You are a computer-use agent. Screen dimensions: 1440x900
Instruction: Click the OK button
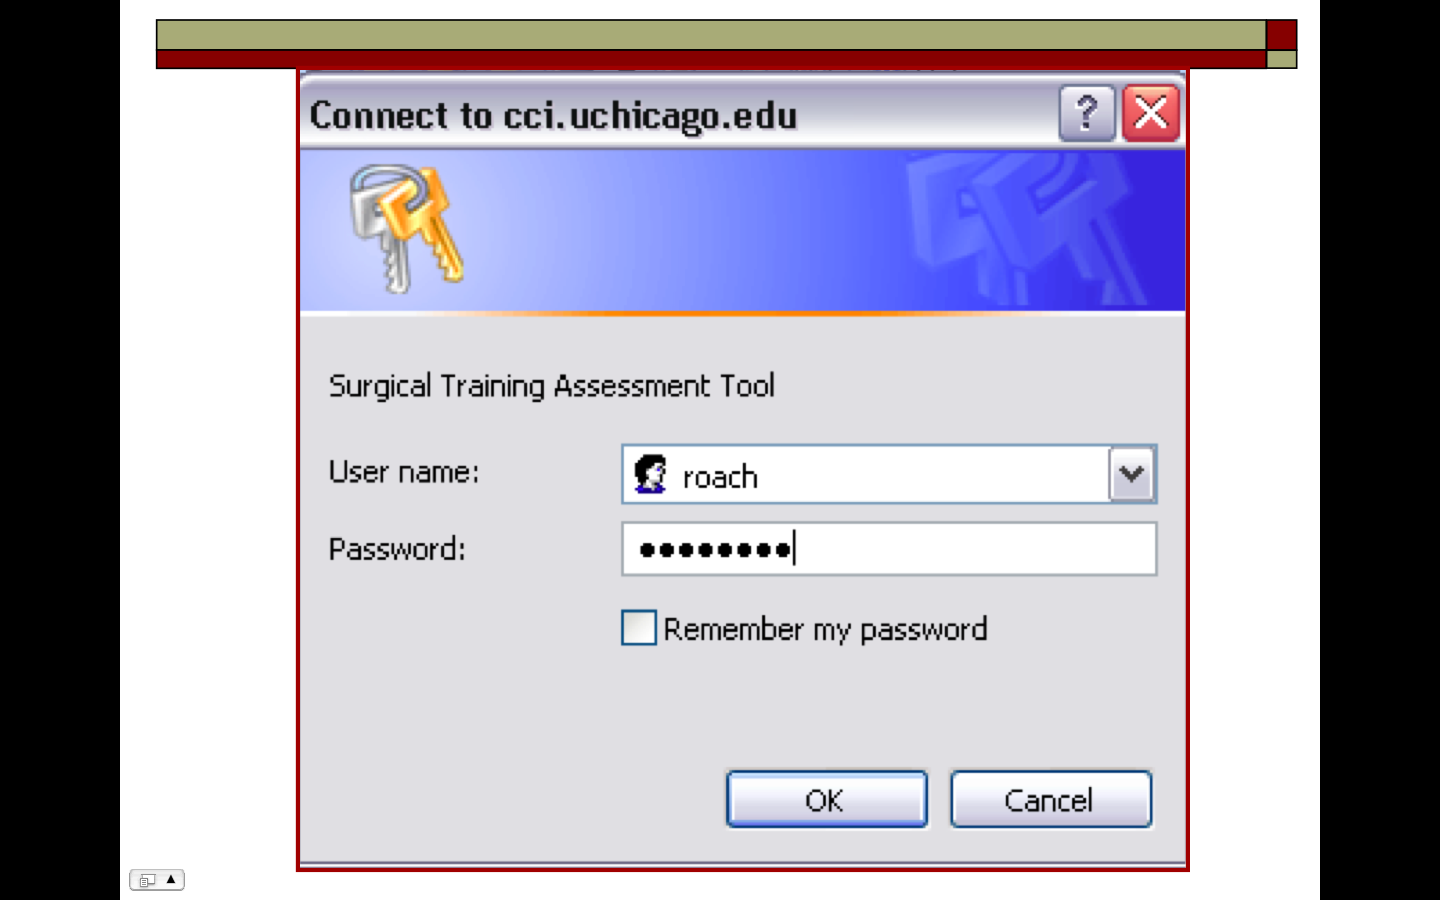[x=827, y=799]
